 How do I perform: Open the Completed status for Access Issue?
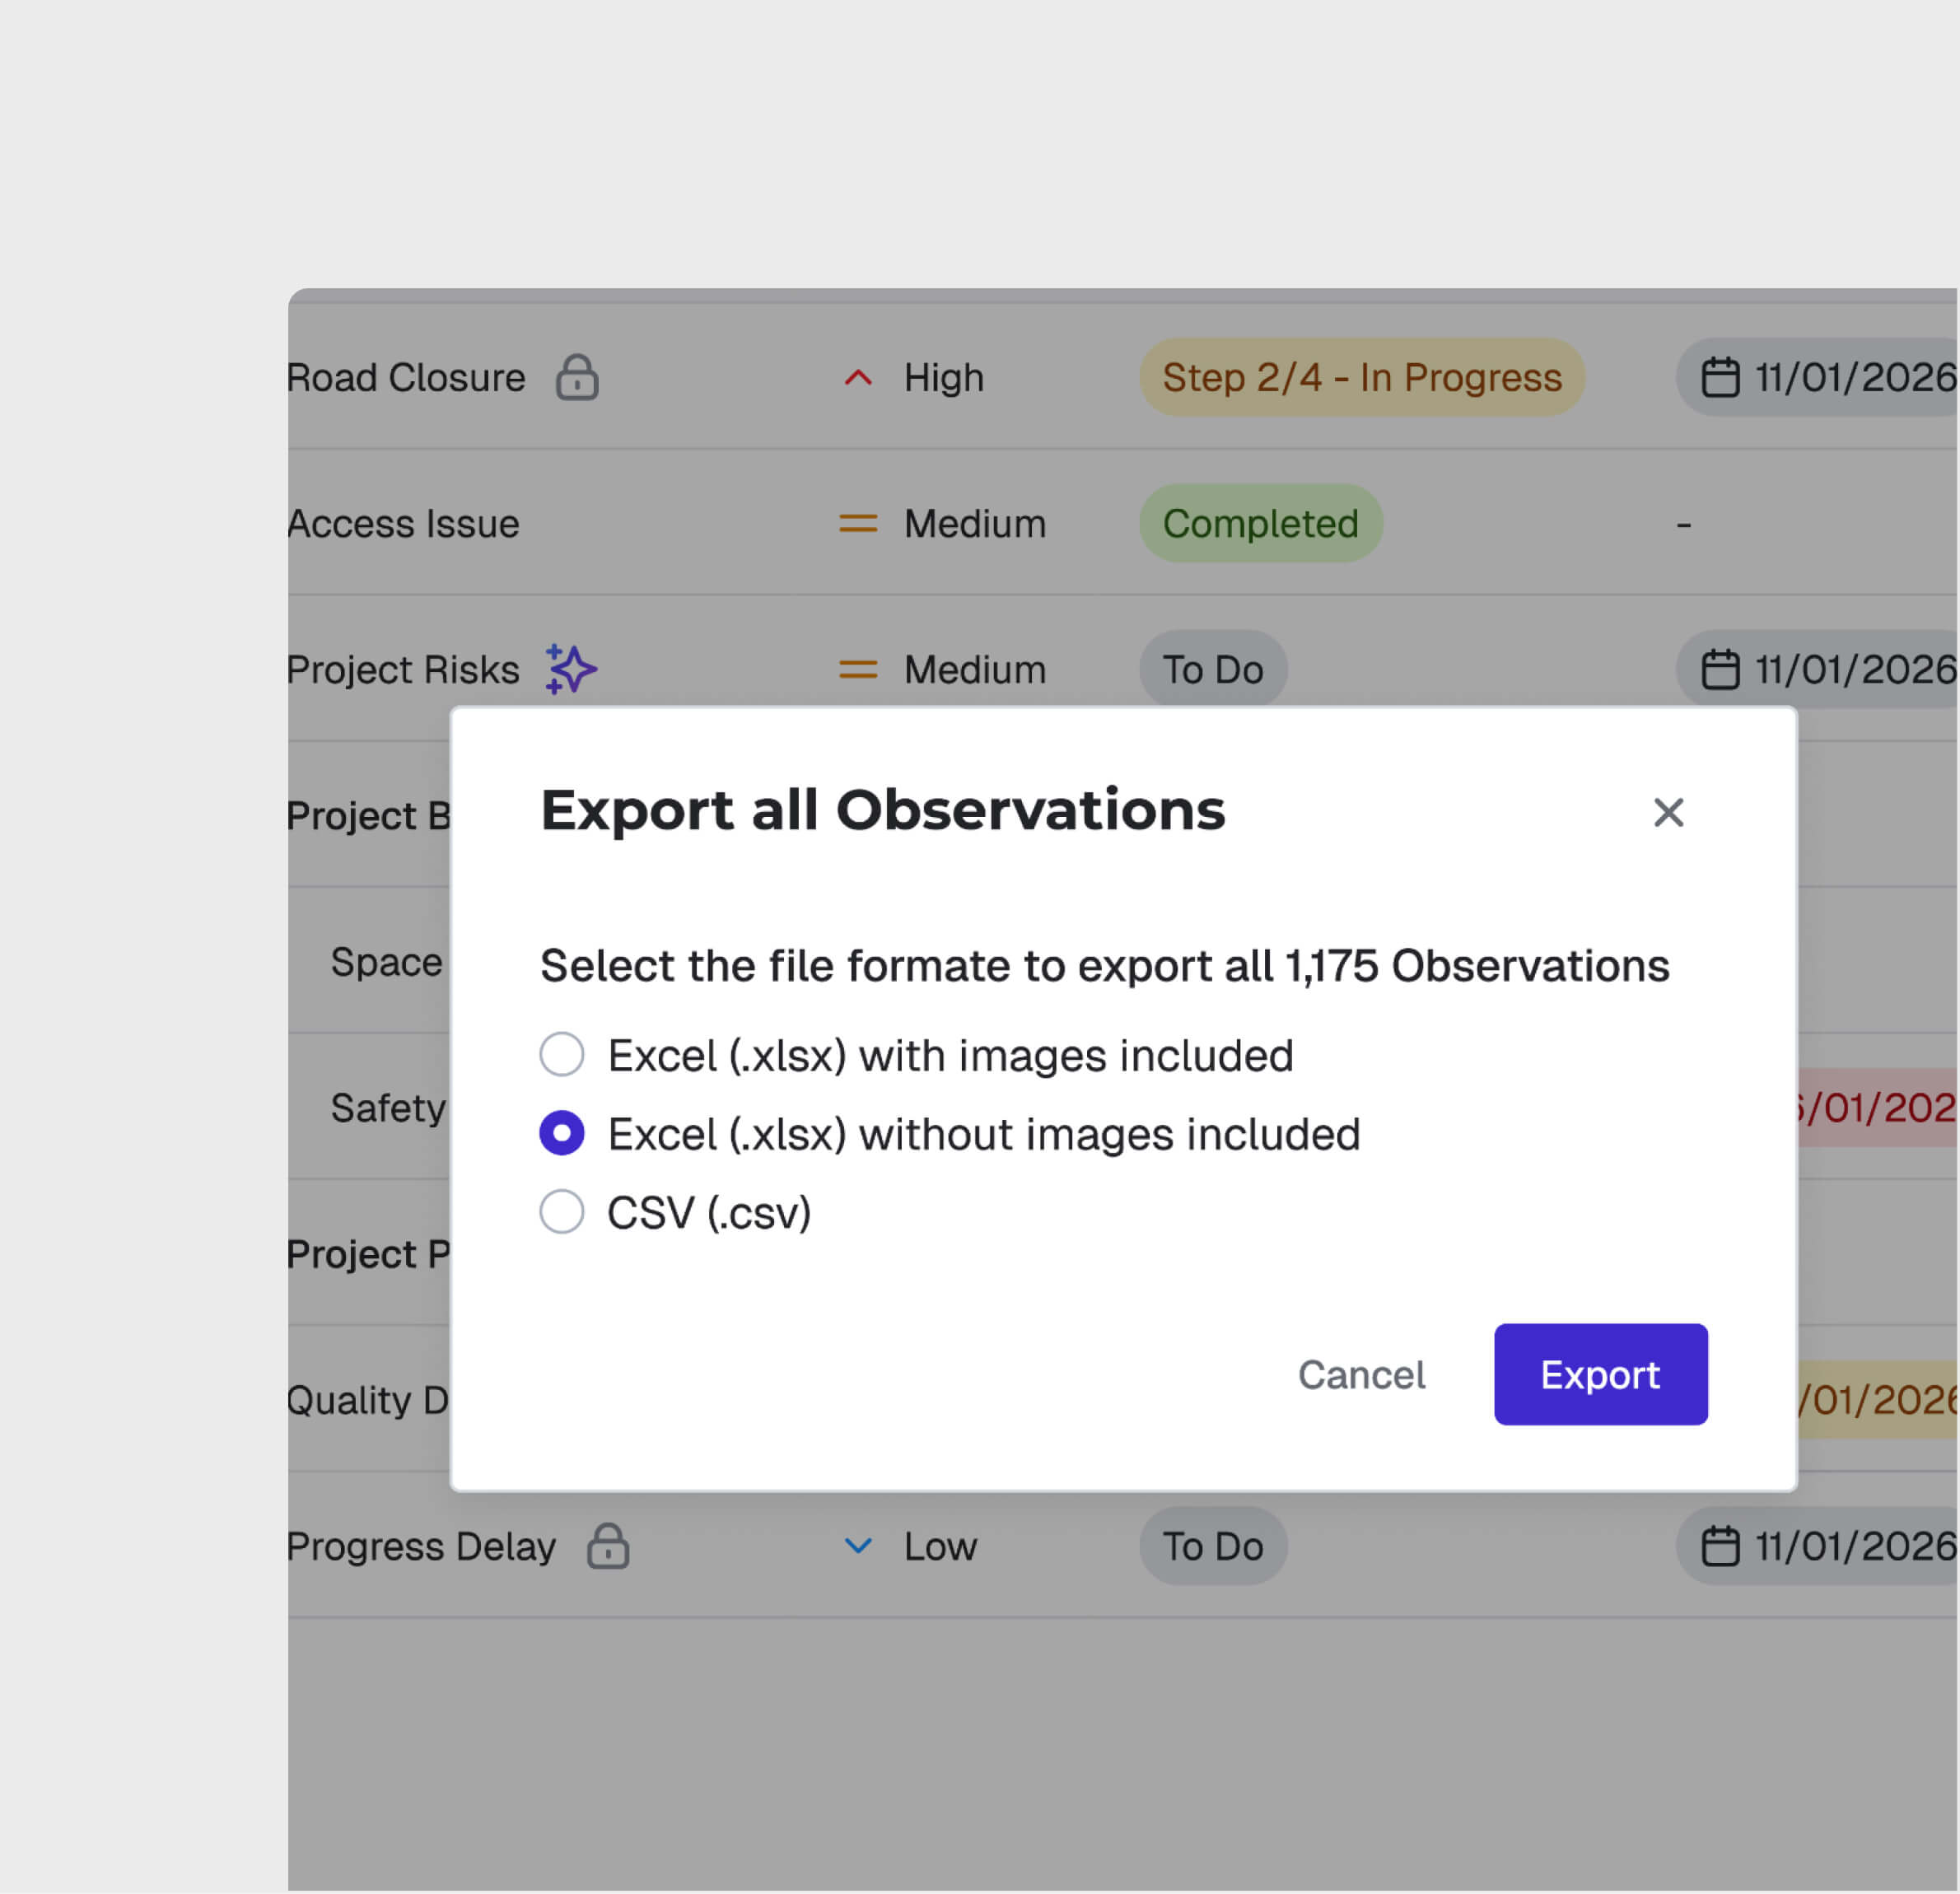click(1260, 523)
